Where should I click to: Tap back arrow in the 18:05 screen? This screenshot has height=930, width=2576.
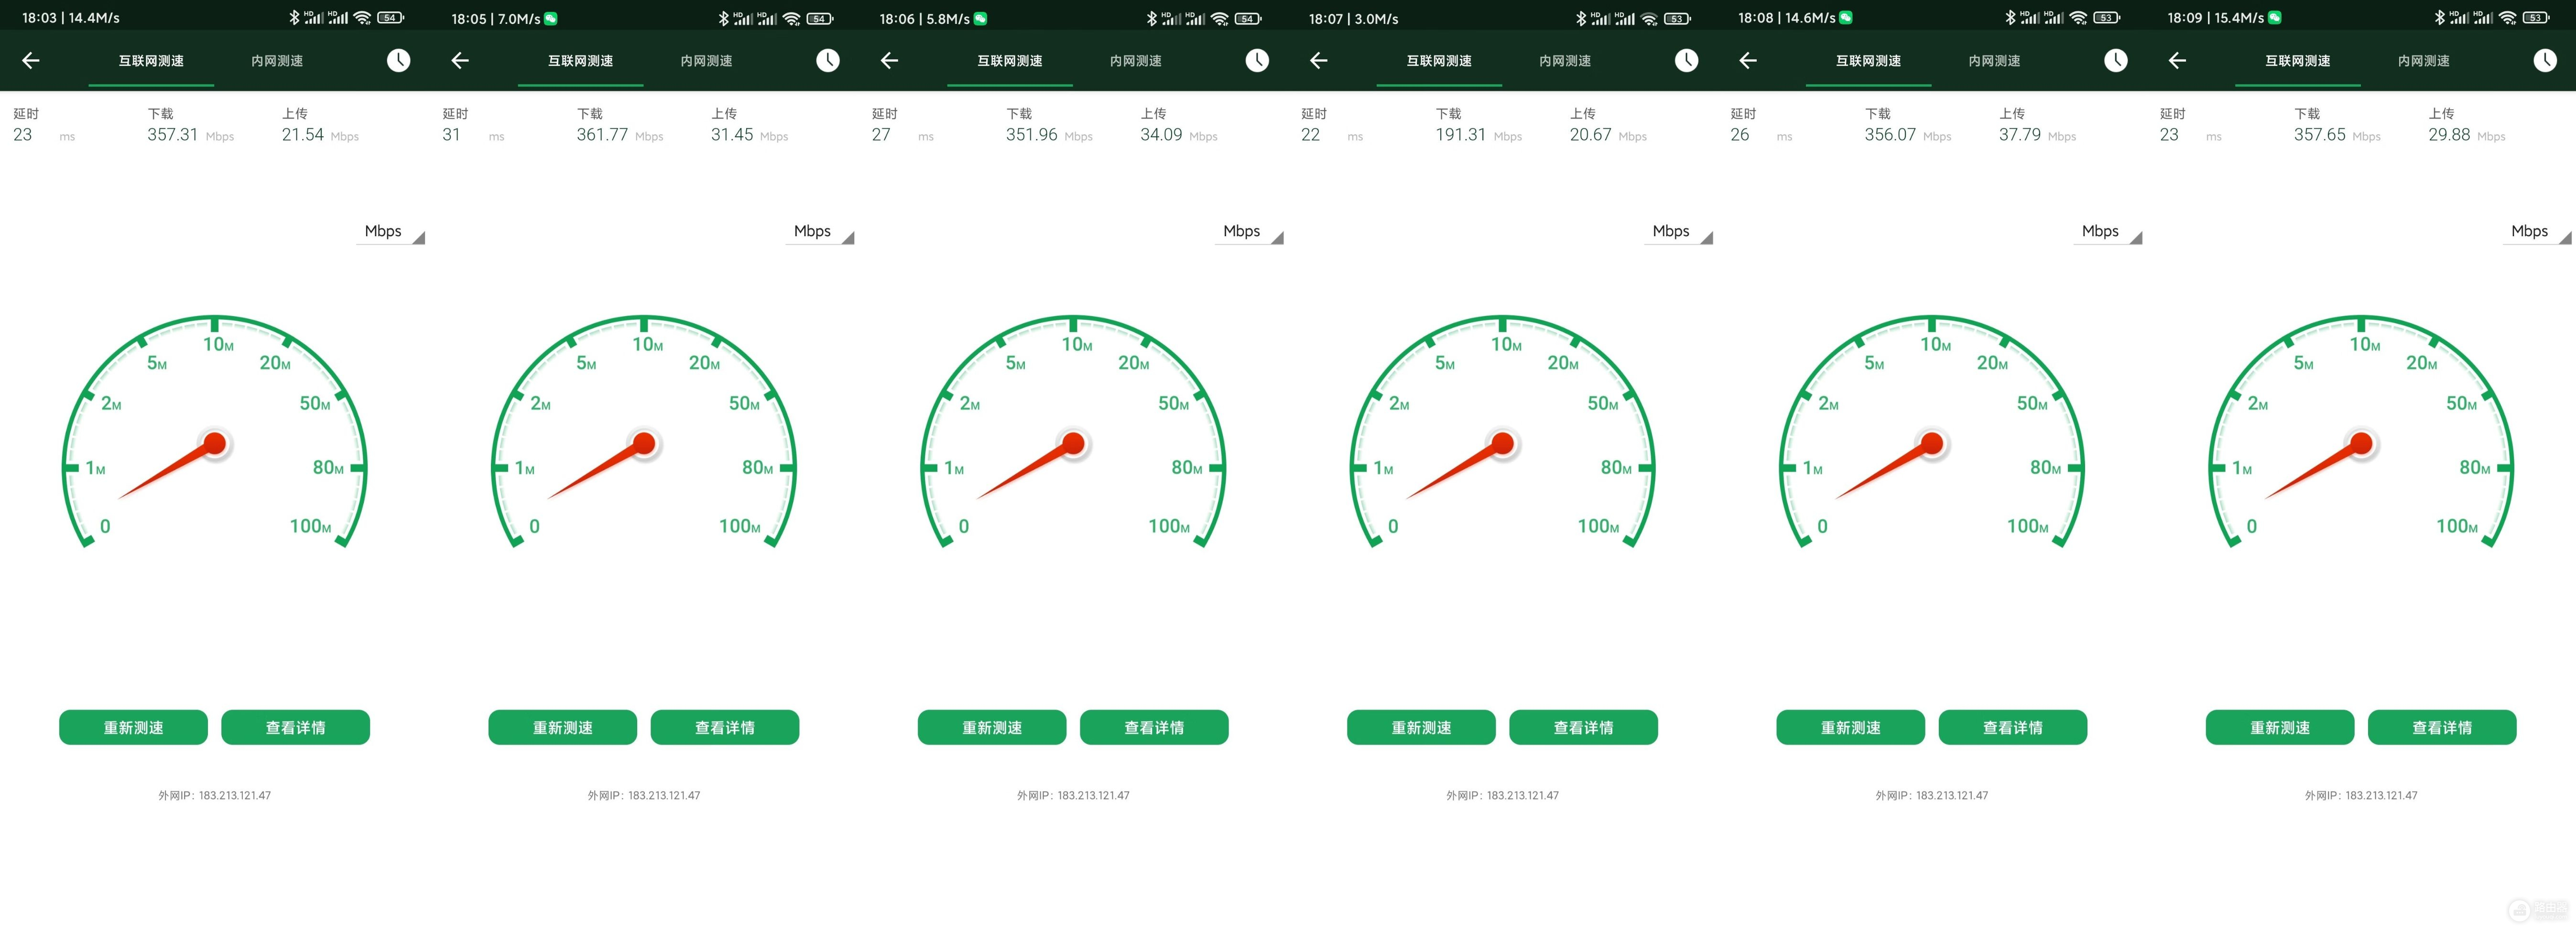pos(460,61)
